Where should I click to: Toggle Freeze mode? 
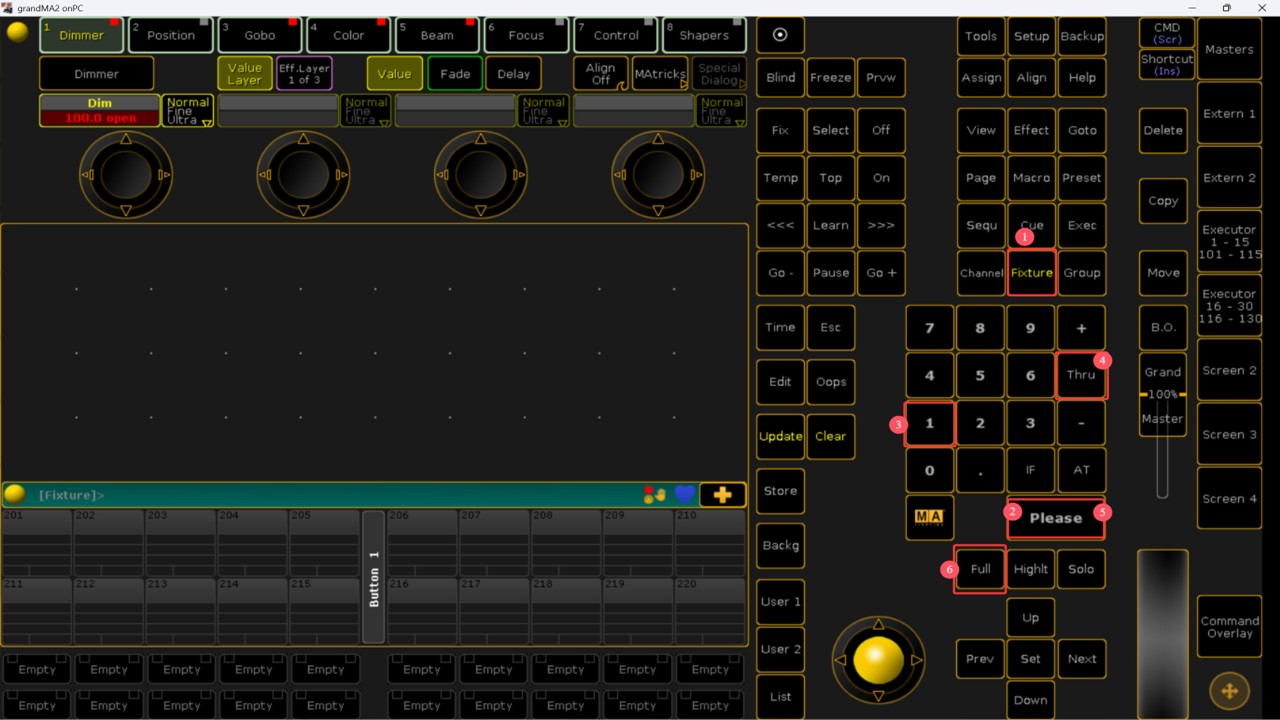[x=830, y=77]
